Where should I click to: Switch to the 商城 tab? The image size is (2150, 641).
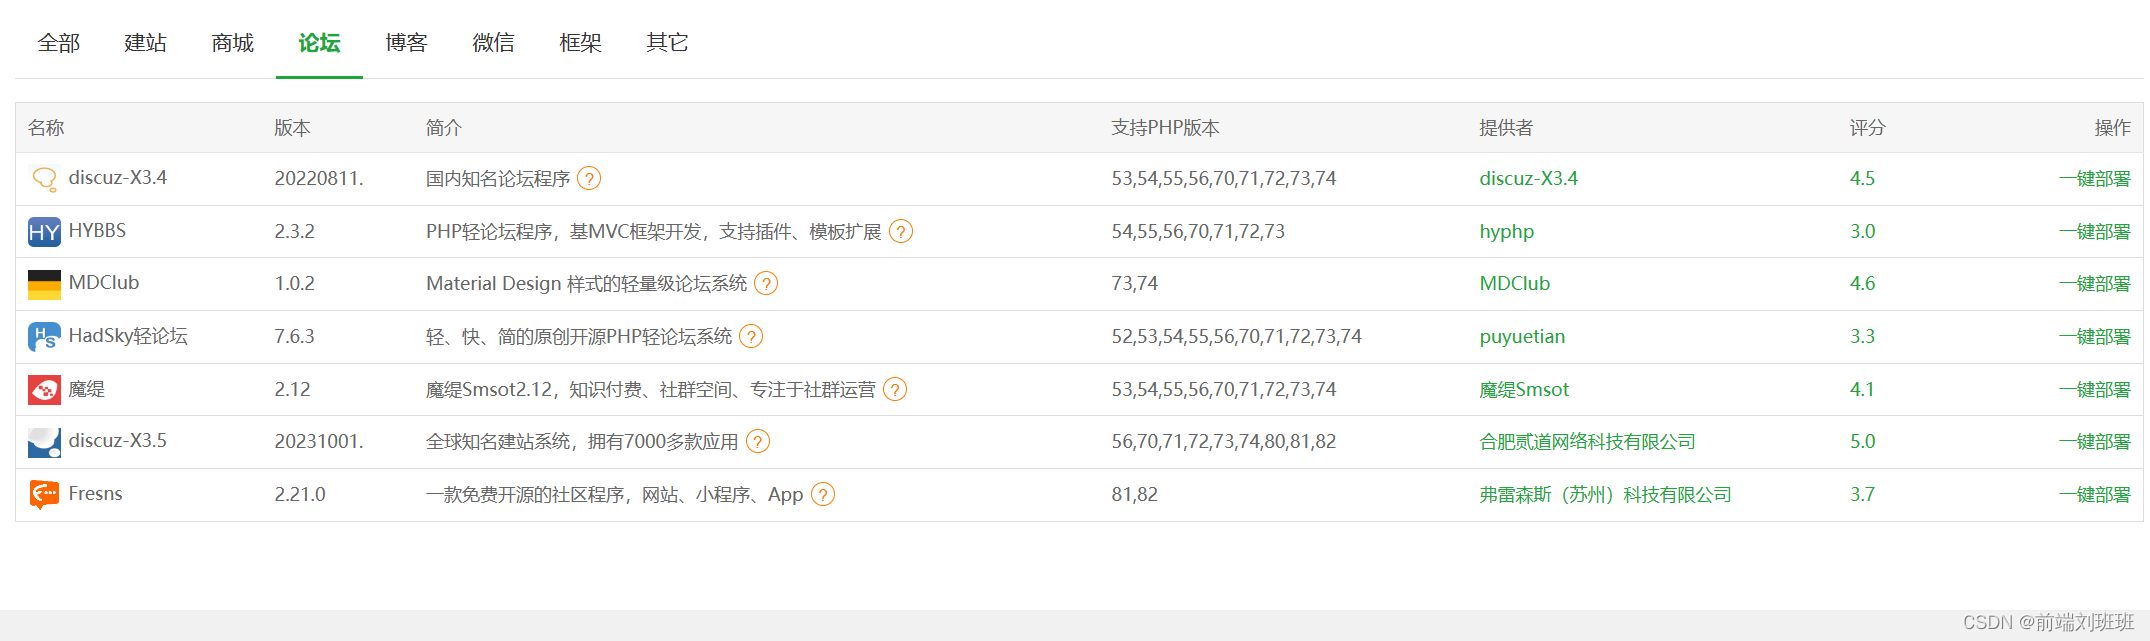233,43
